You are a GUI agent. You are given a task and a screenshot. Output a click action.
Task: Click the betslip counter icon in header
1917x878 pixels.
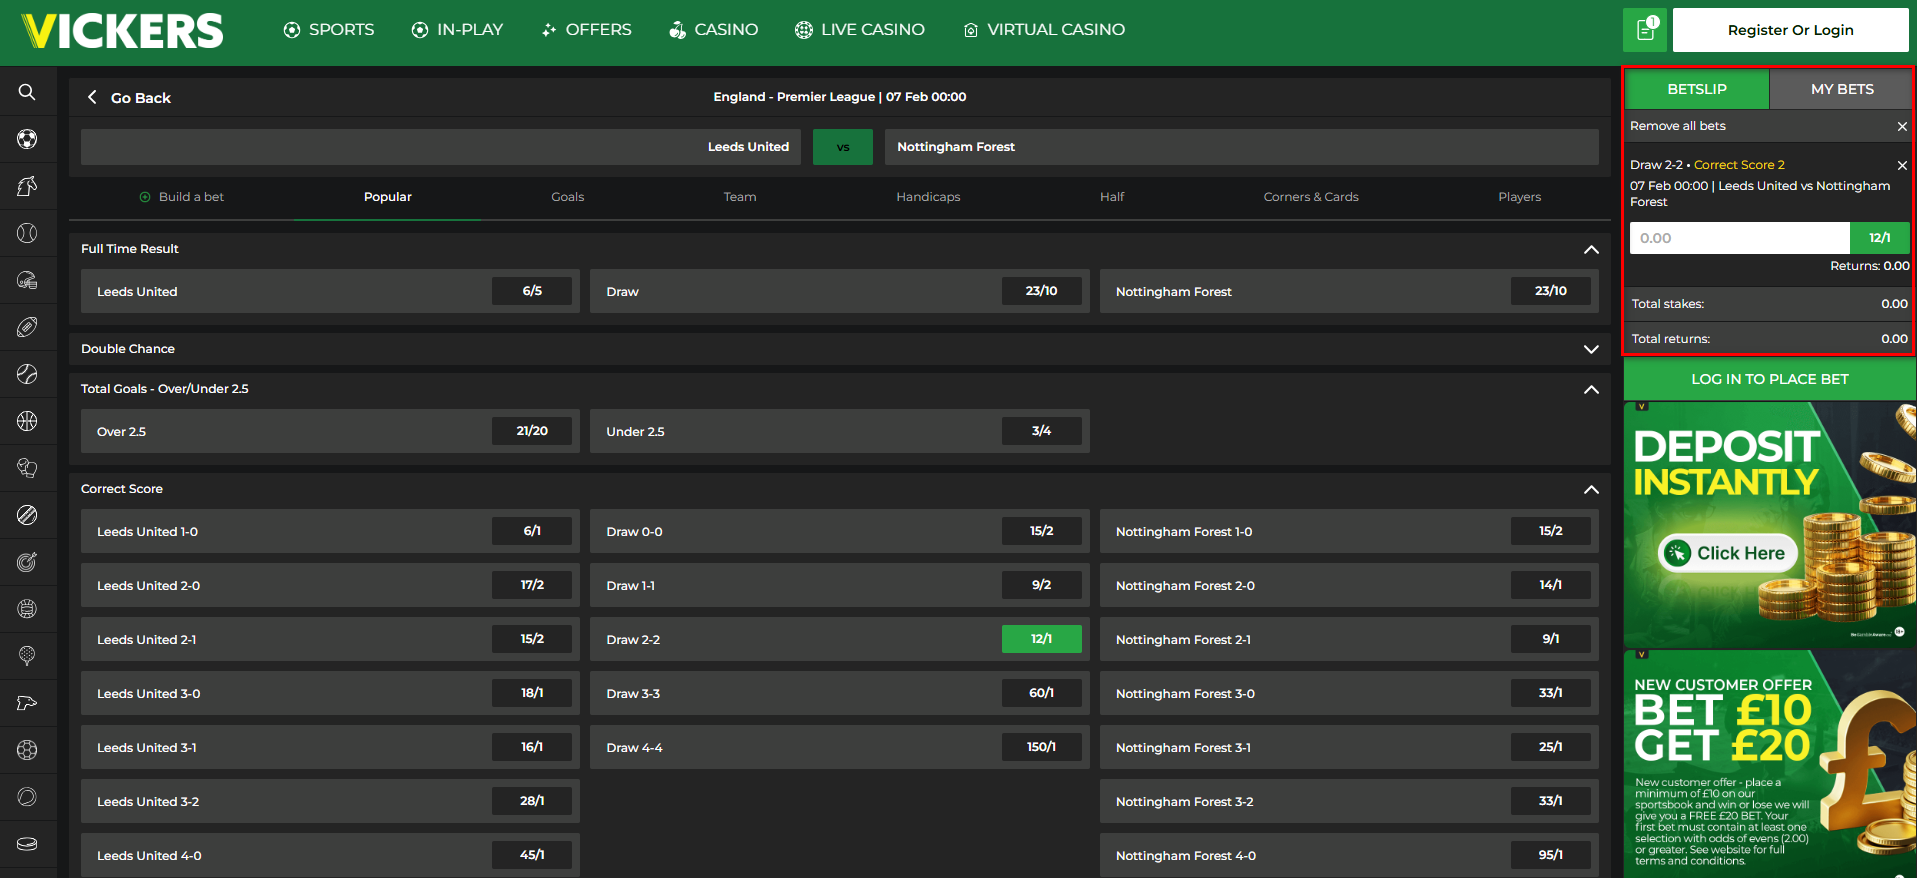1645,30
